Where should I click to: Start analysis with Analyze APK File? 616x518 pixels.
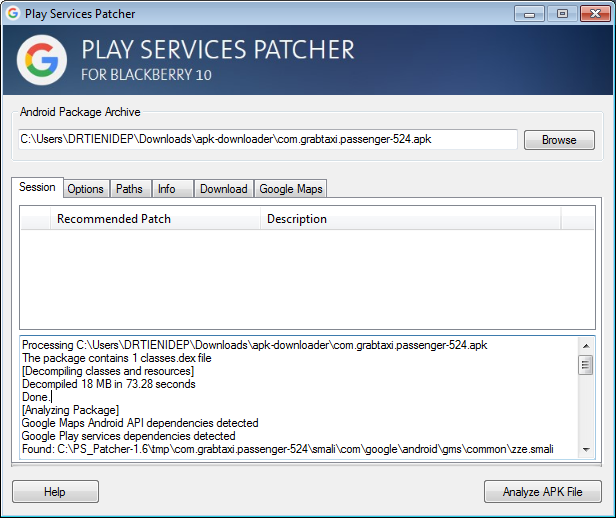coord(542,492)
